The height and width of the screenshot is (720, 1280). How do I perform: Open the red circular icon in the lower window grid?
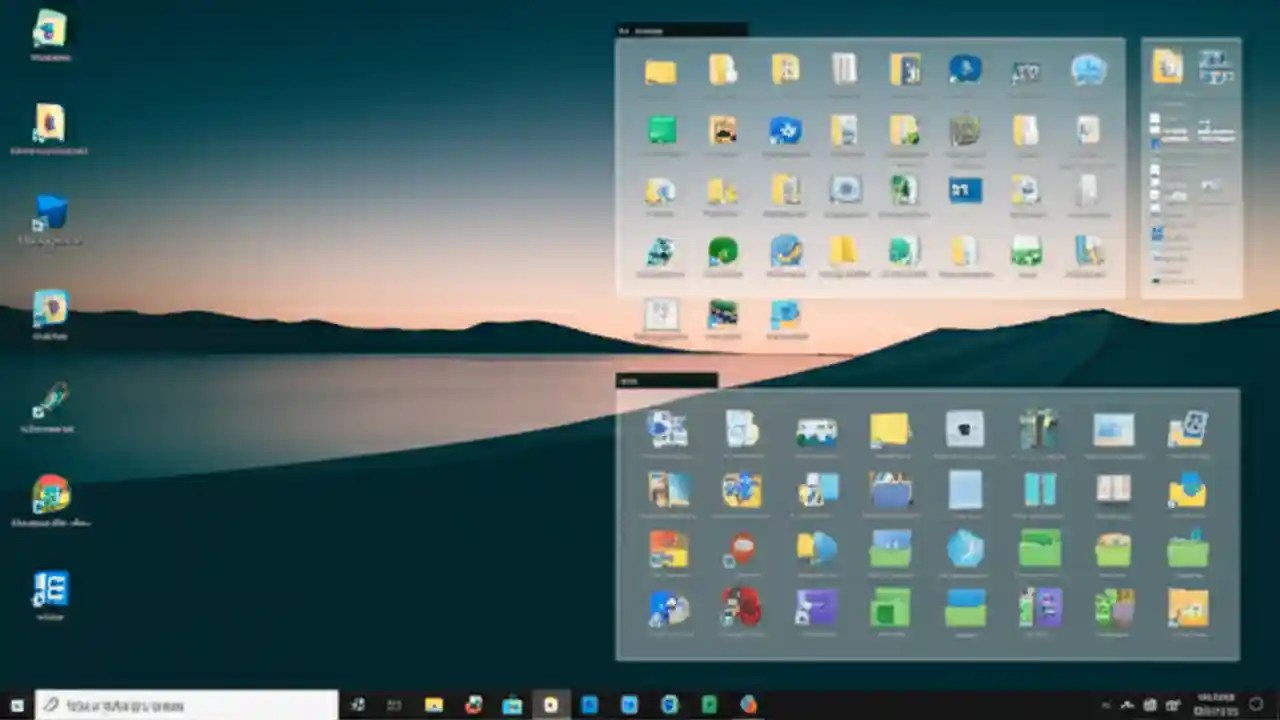click(x=741, y=550)
